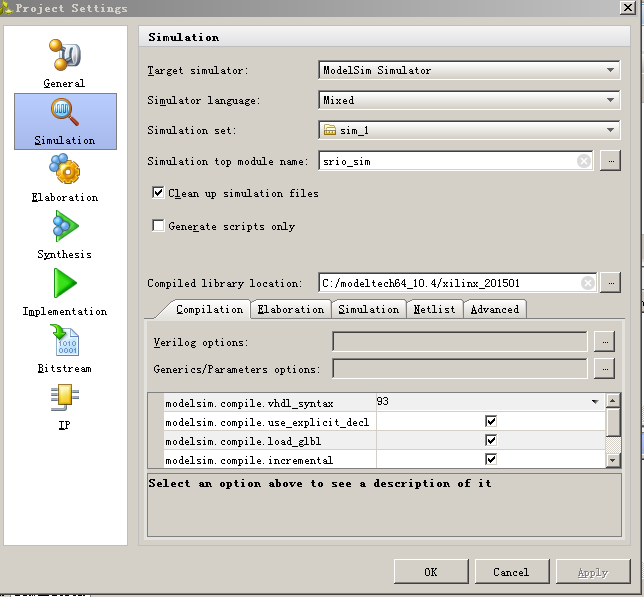Open the Simulator language dropdown
The width and height of the screenshot is (644, 597).
point(469,100)
